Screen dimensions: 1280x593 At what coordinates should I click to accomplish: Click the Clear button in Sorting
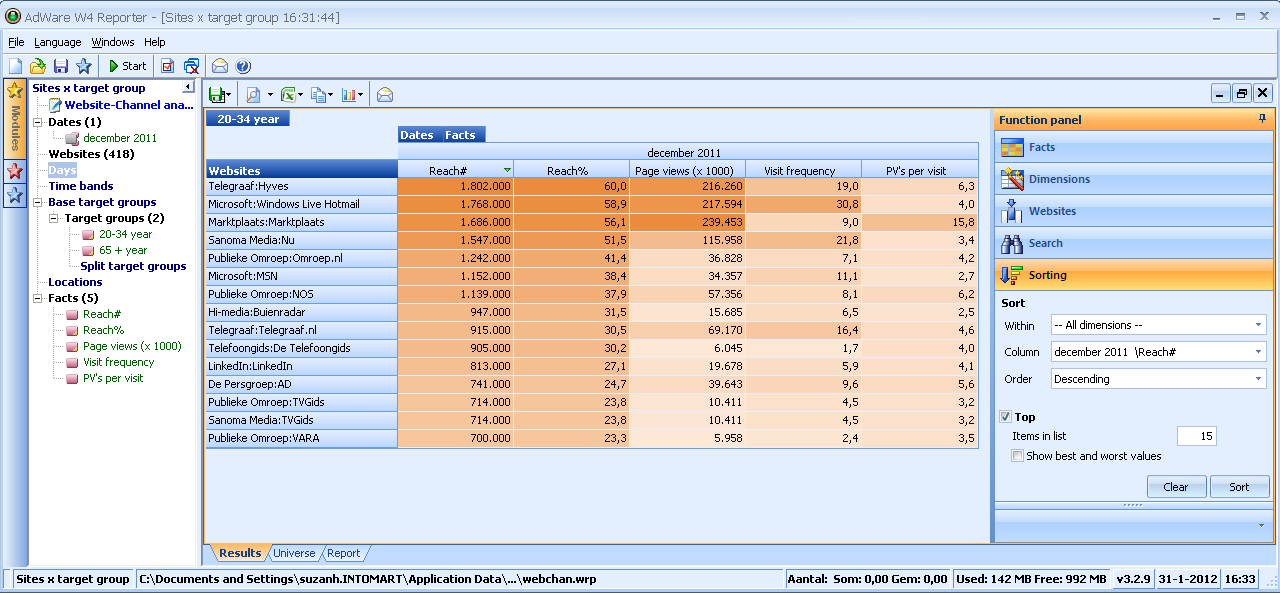click(x=1176, y=487)
